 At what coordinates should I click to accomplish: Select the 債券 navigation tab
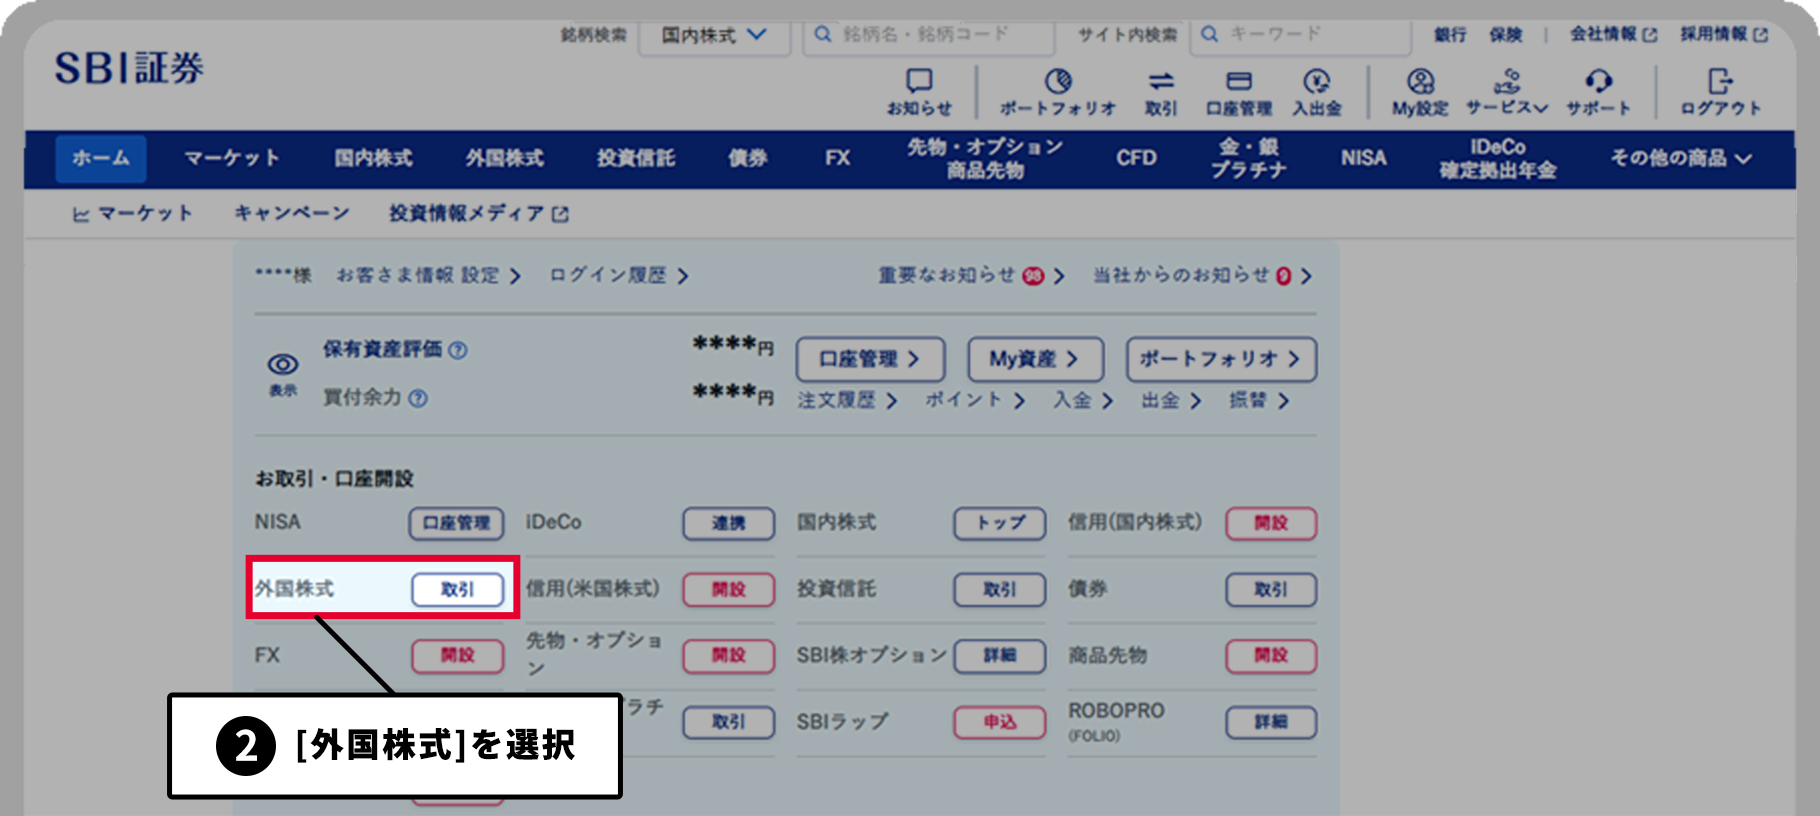pyautogui.click(x=748, y=158)
